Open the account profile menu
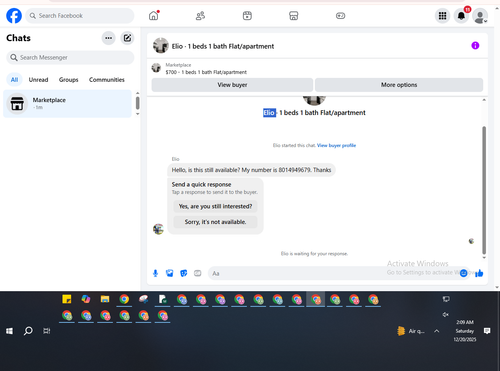 [x=480, y=16]
